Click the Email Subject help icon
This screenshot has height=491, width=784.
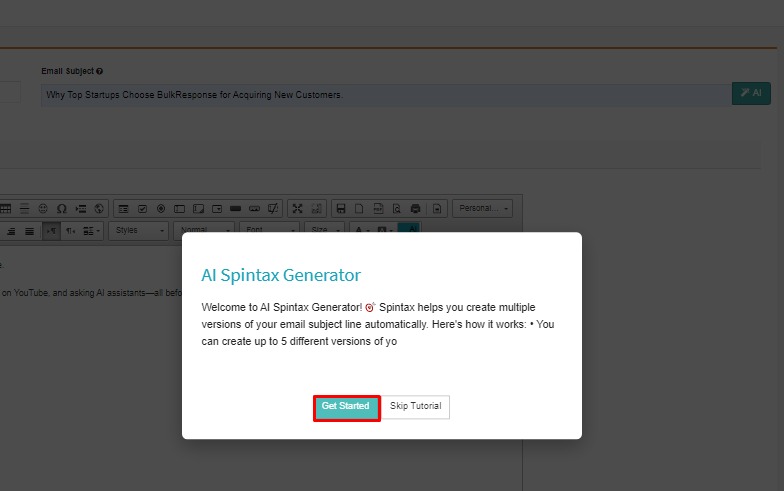[99, 71]
